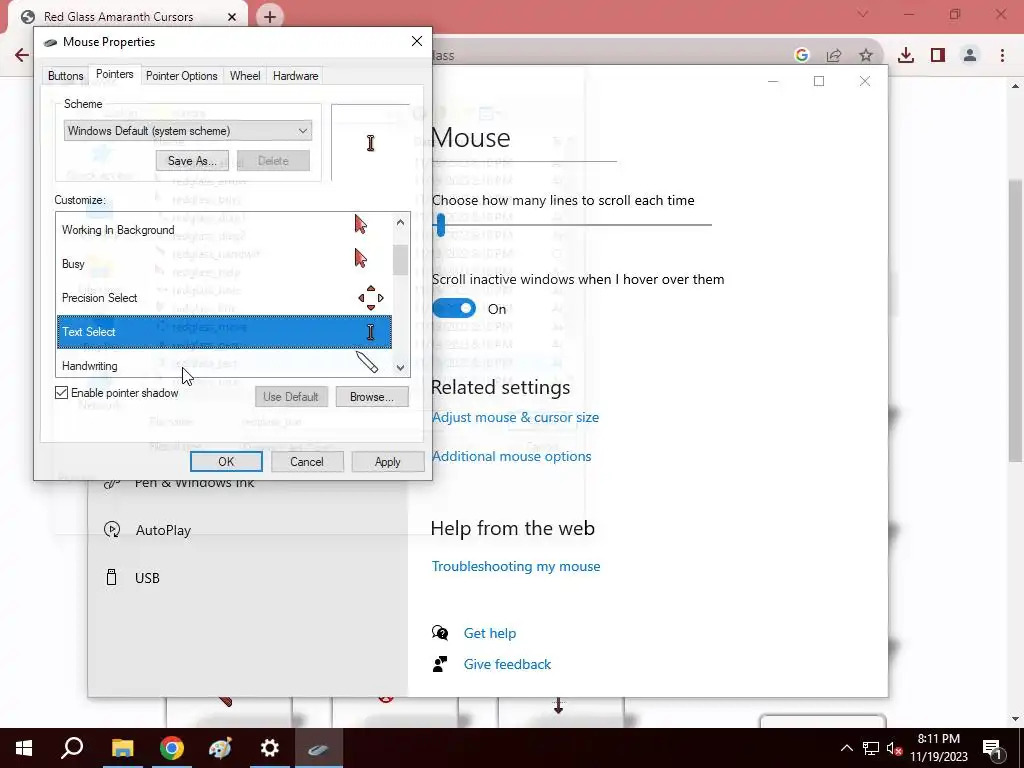Click the Get help chat icon
The height and width of the screenshot is (768, 1024).
pos(440,633)
